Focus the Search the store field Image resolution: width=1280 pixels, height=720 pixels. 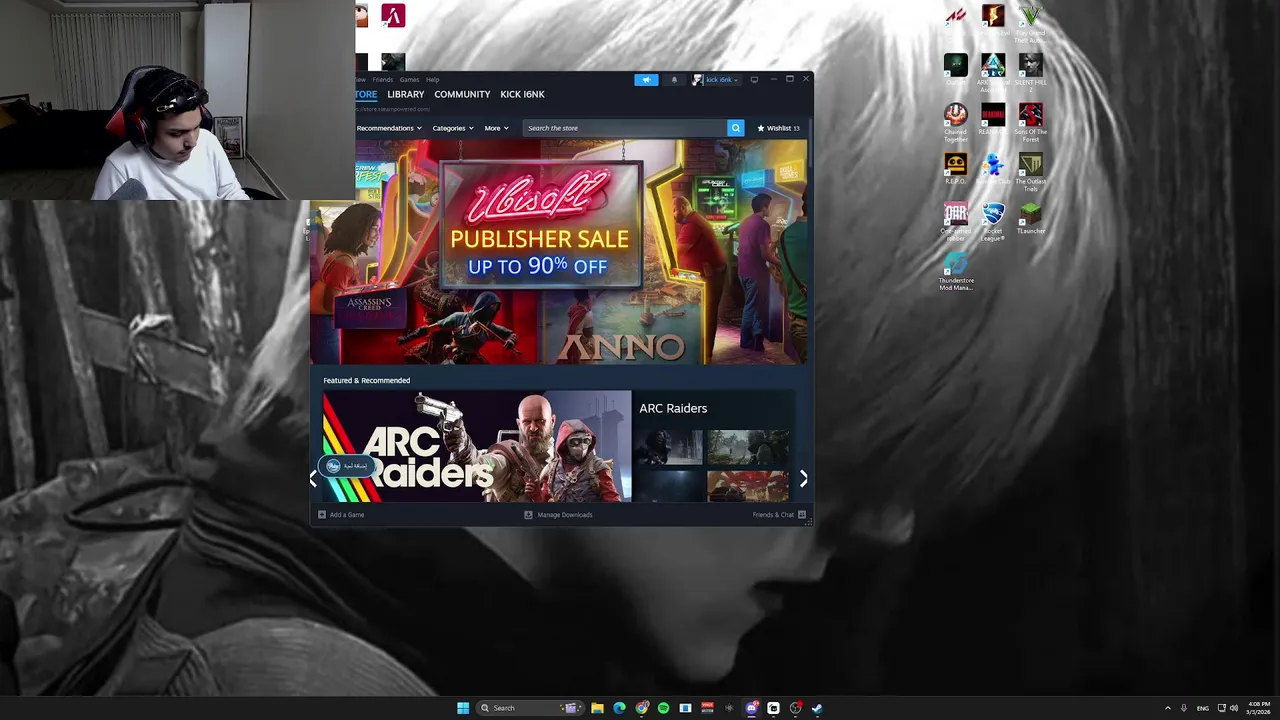(x=625, y=128)
